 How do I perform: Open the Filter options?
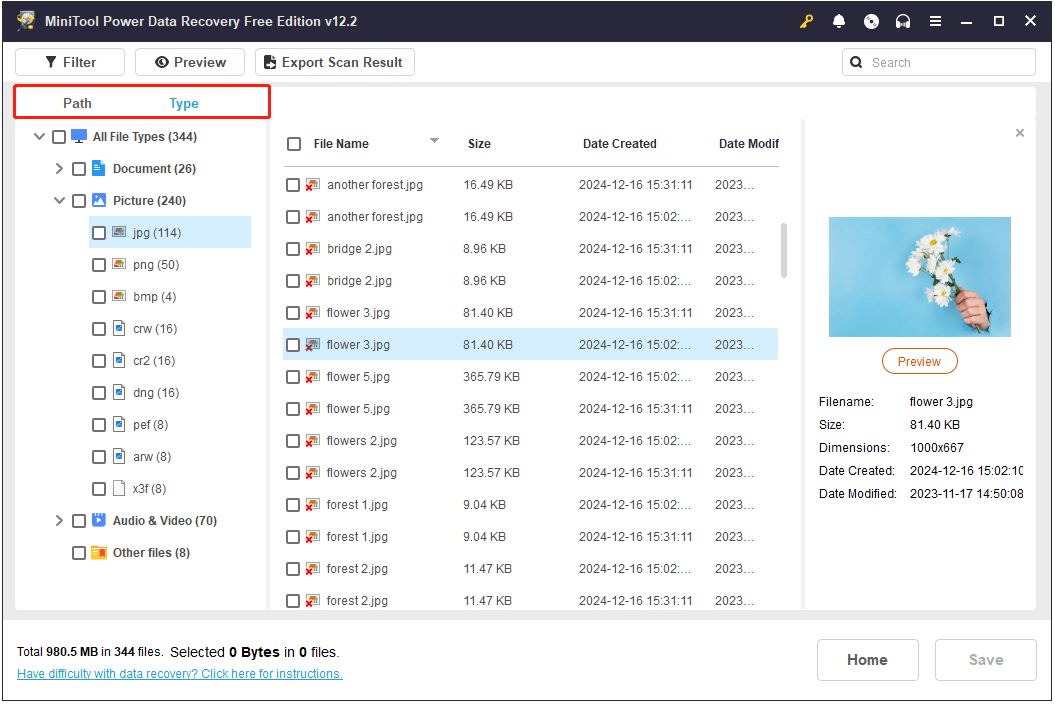[69, 61]
